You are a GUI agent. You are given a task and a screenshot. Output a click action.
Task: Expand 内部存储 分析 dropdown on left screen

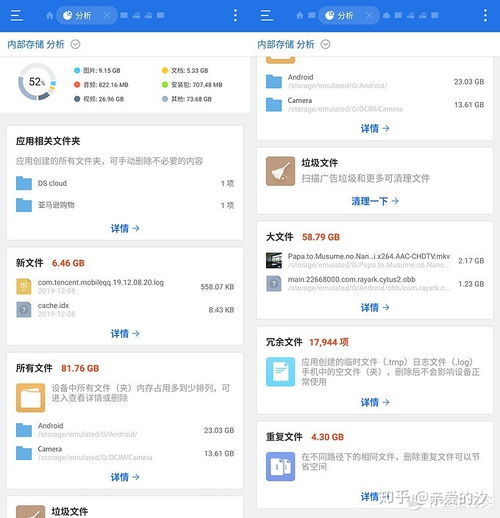[x=75, y=44]
